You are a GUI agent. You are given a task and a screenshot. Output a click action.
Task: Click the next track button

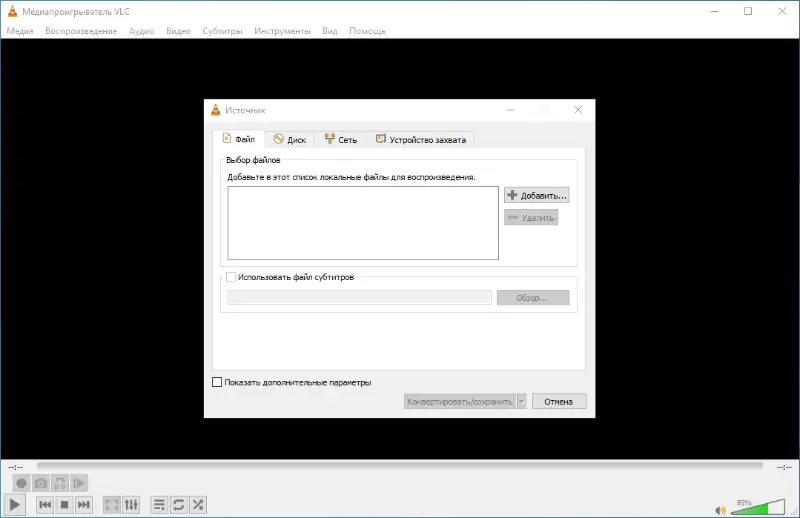pos(84,505)
